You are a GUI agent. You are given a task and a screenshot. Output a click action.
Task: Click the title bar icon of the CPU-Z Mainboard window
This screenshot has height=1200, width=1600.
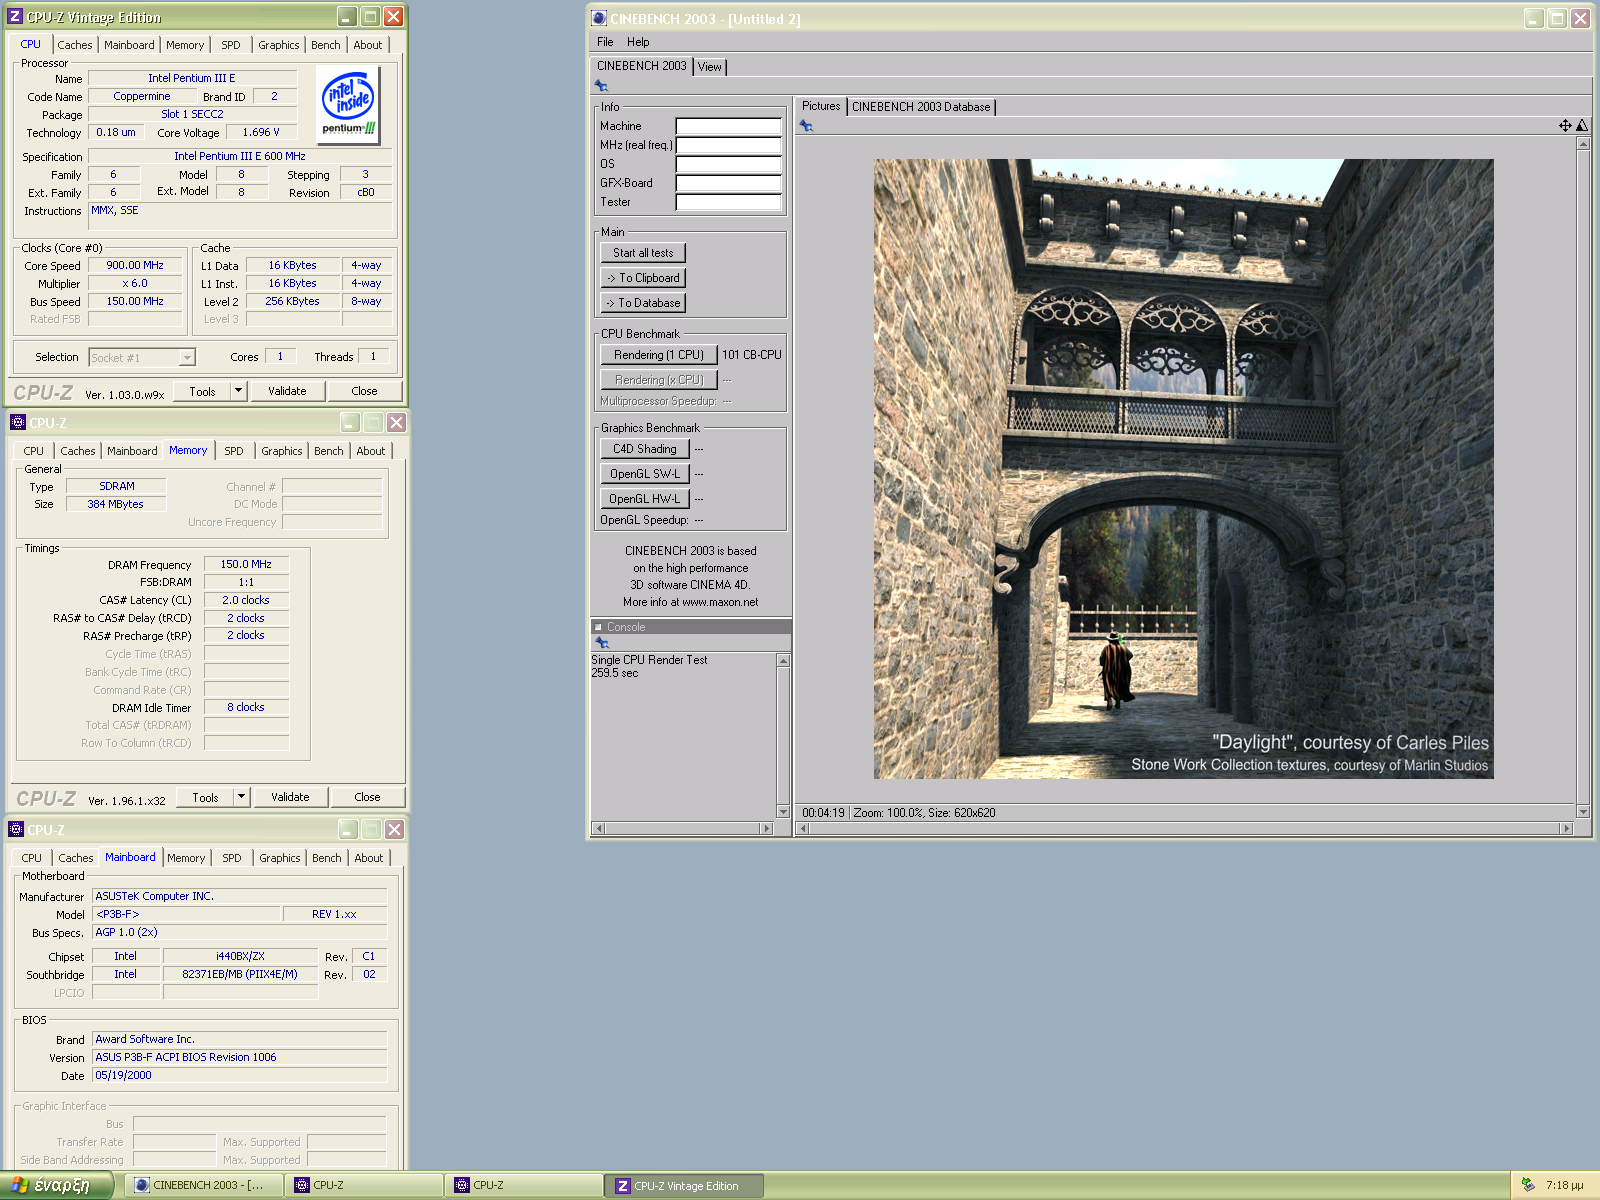16,830
